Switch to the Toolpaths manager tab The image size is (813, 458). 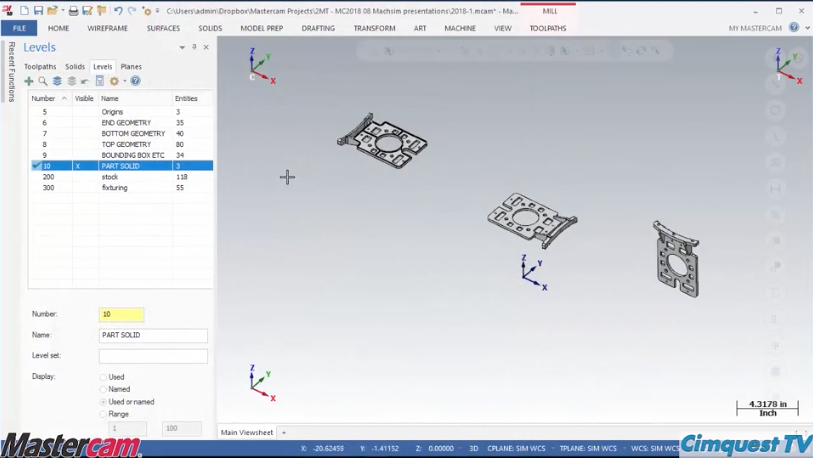pyautogui.click(x=40, y=66)
